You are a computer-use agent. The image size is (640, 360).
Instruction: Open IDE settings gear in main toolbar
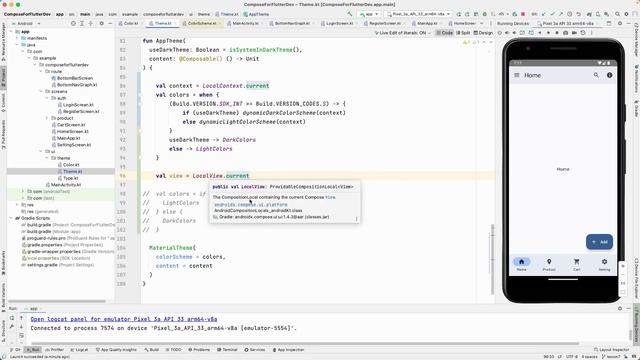coord(626,14)
